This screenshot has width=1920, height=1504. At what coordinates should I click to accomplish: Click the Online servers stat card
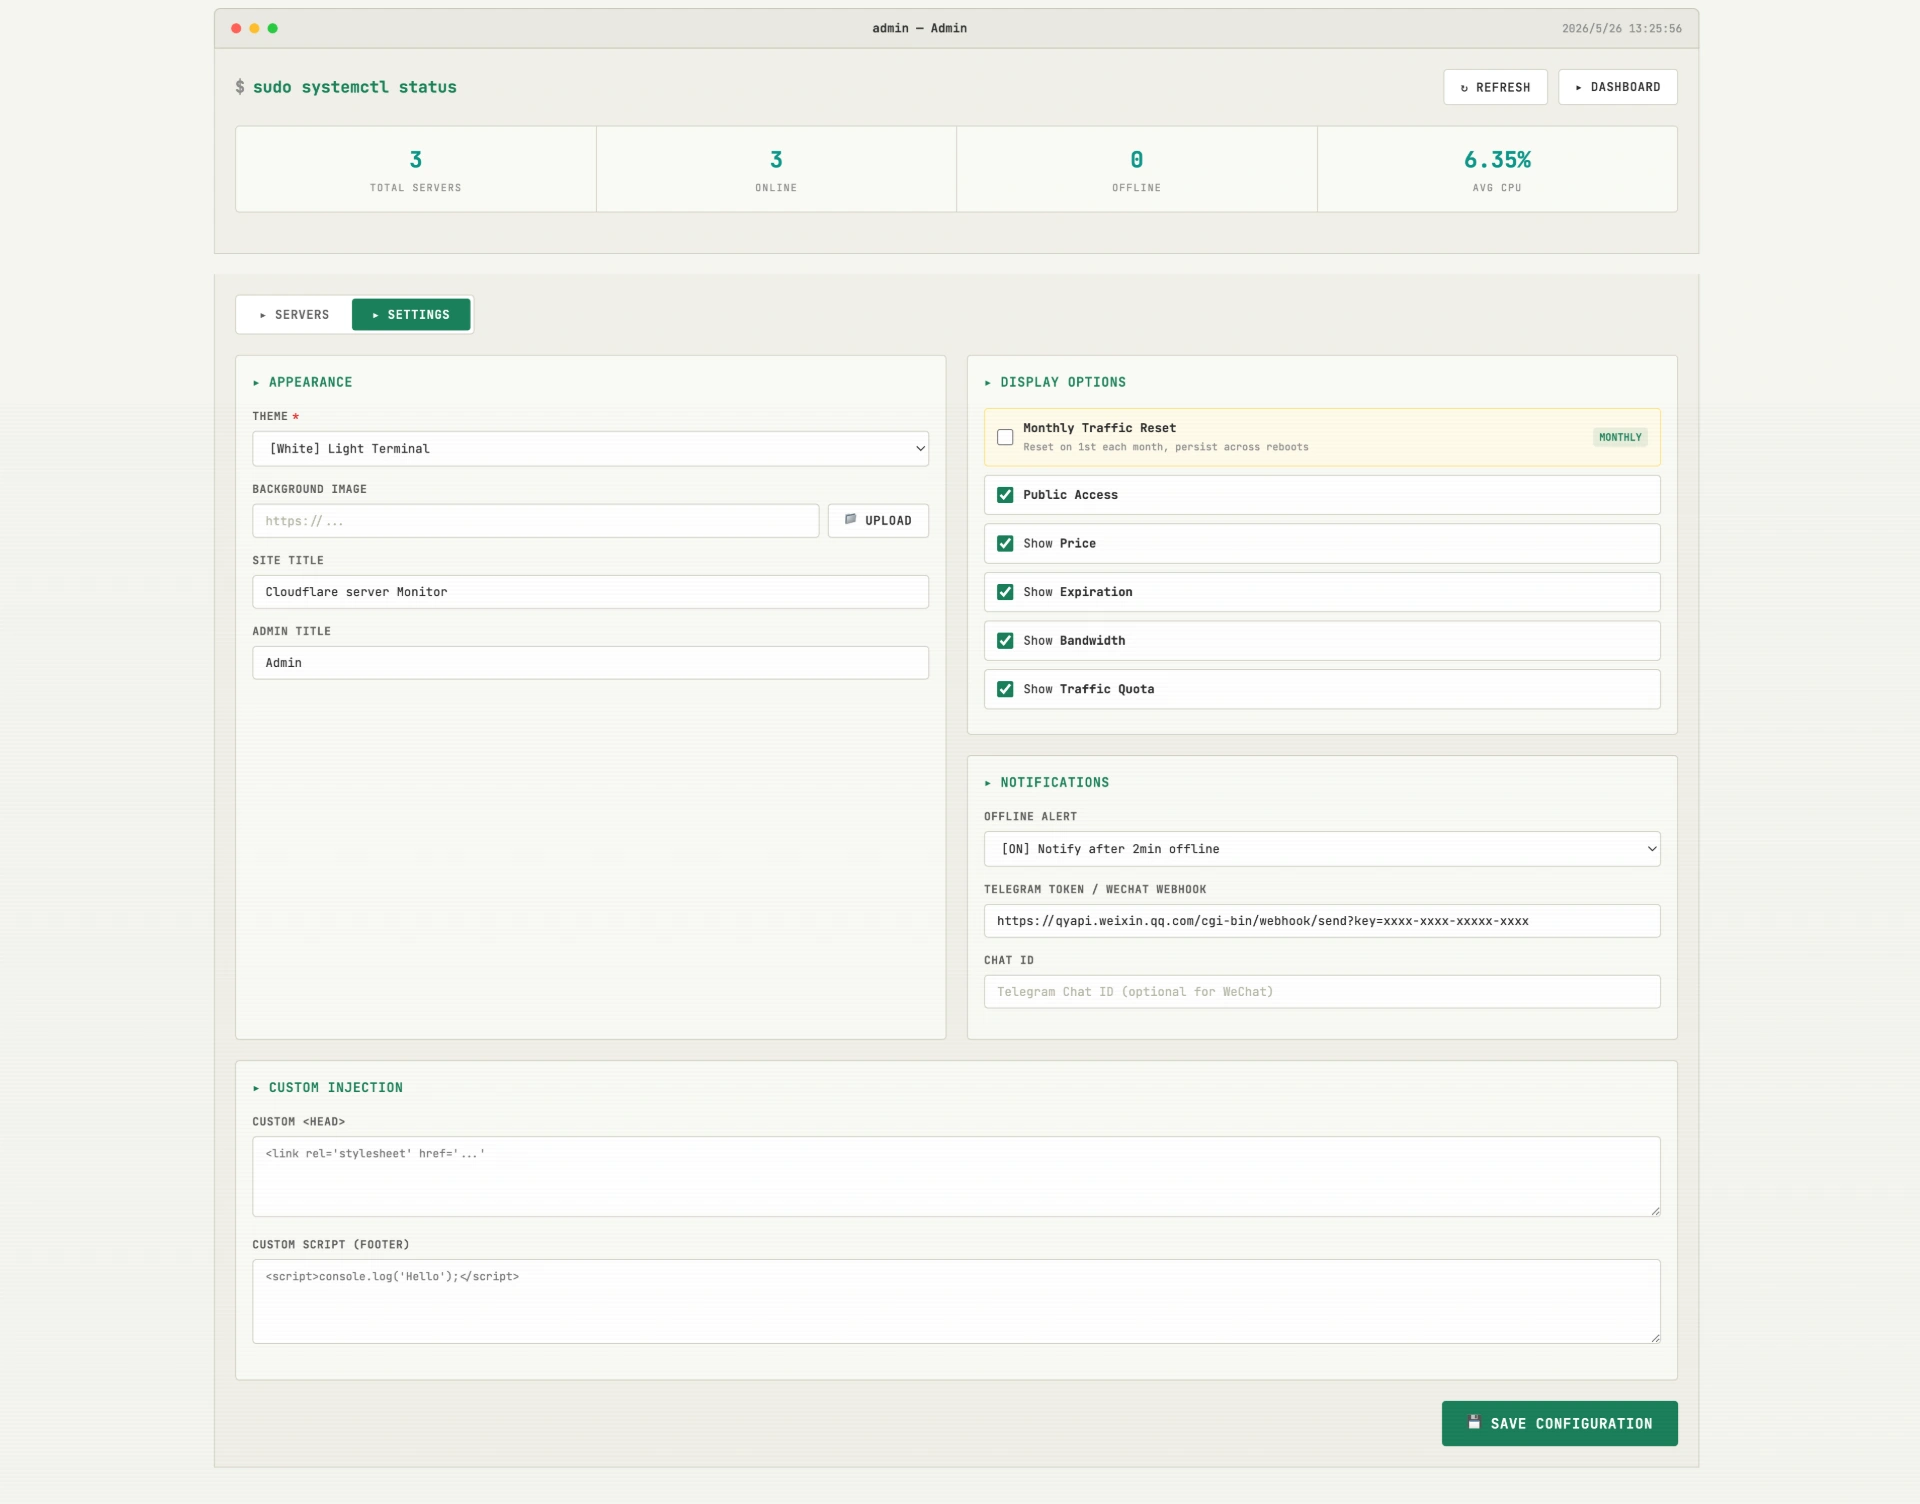pyautogui.click(x=776, y=169)
